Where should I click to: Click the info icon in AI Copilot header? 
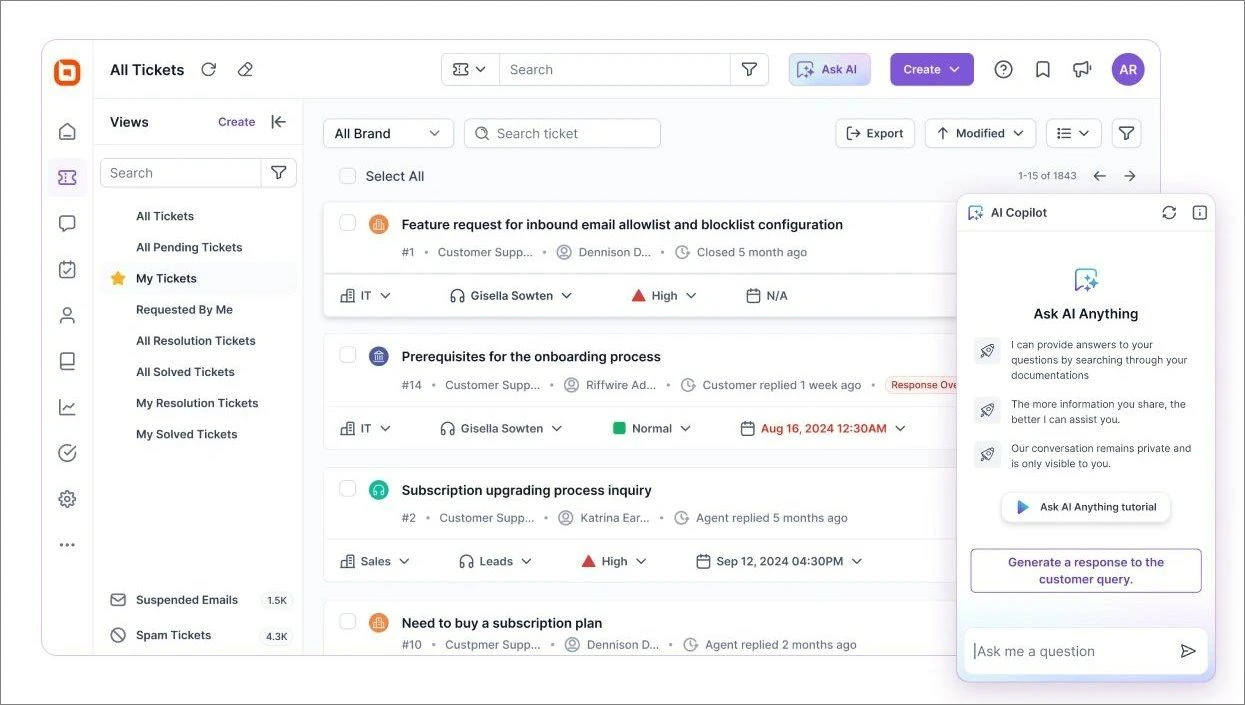click(x=1200, y=213)
